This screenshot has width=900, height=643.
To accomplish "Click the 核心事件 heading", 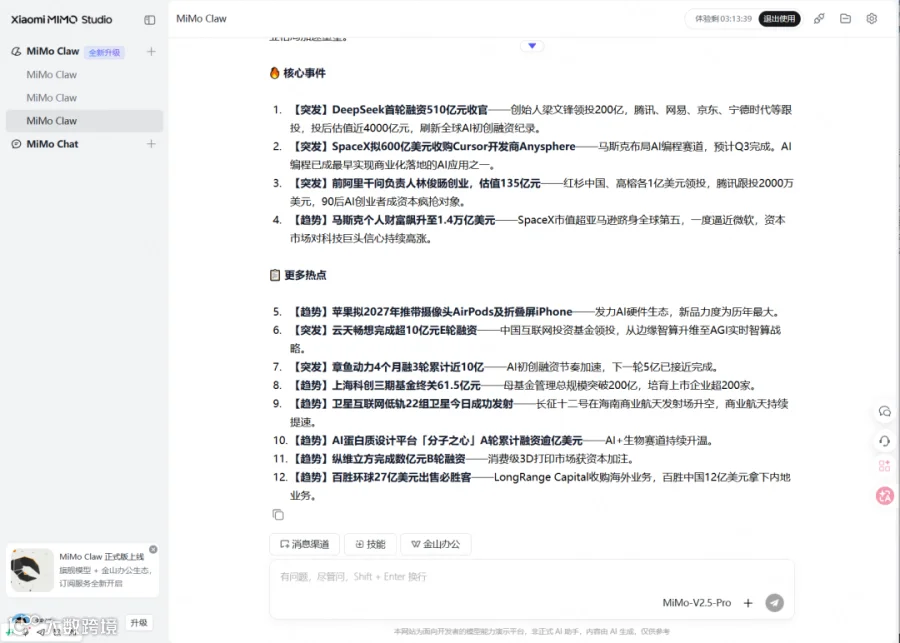I will point(304,73).
